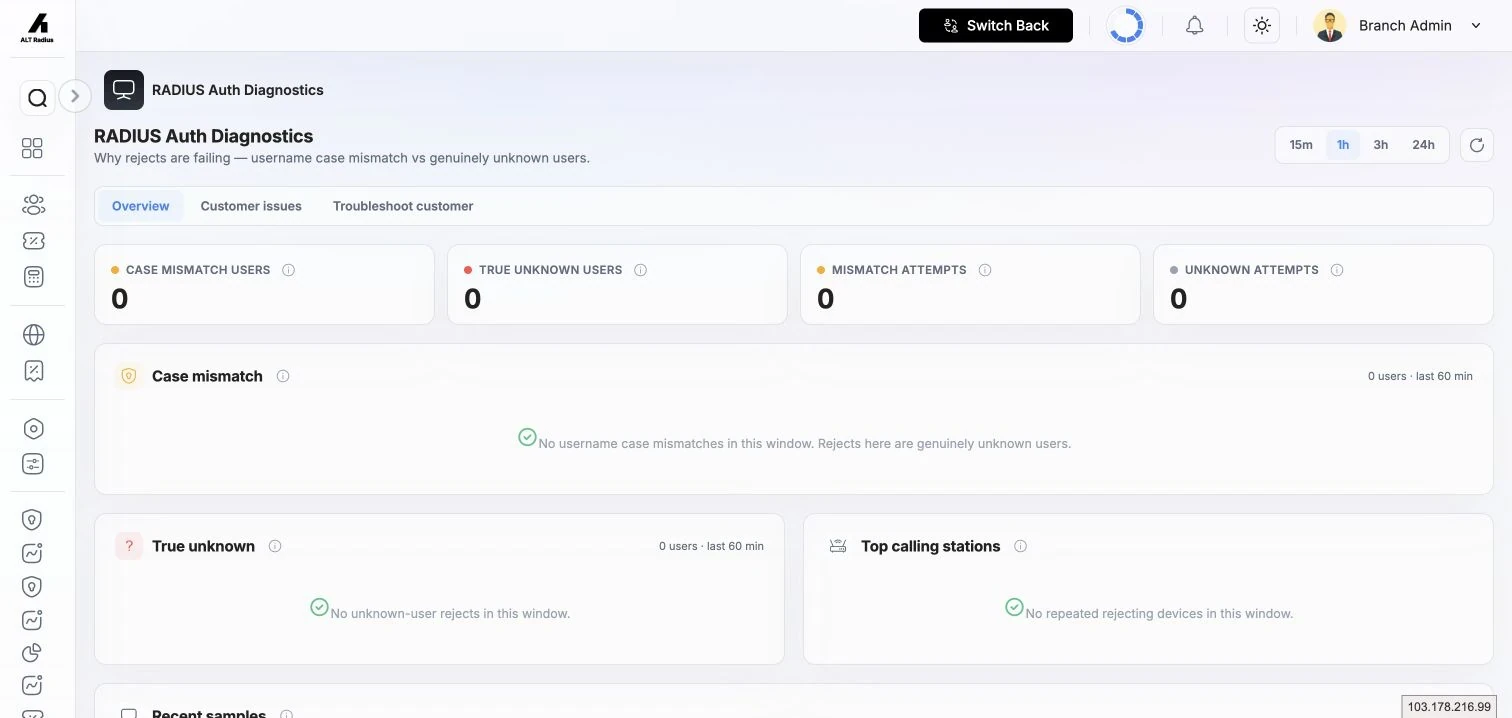1512x718 pixels.
Task: Select the 1h time range
Action: coord(1343,145)
